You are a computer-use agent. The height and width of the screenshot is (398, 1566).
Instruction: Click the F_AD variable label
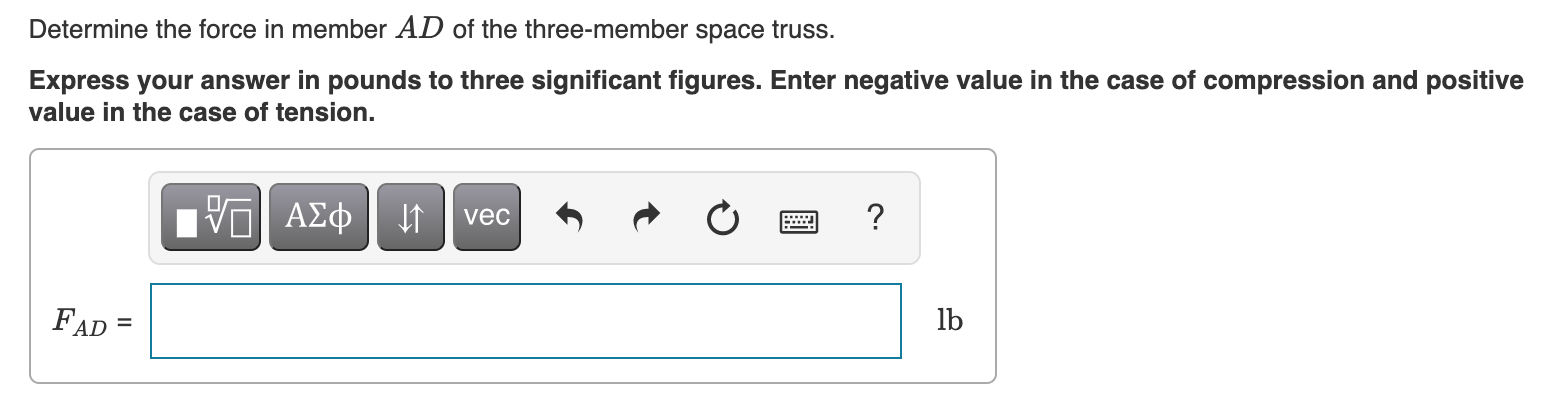[x=81, y=323]
